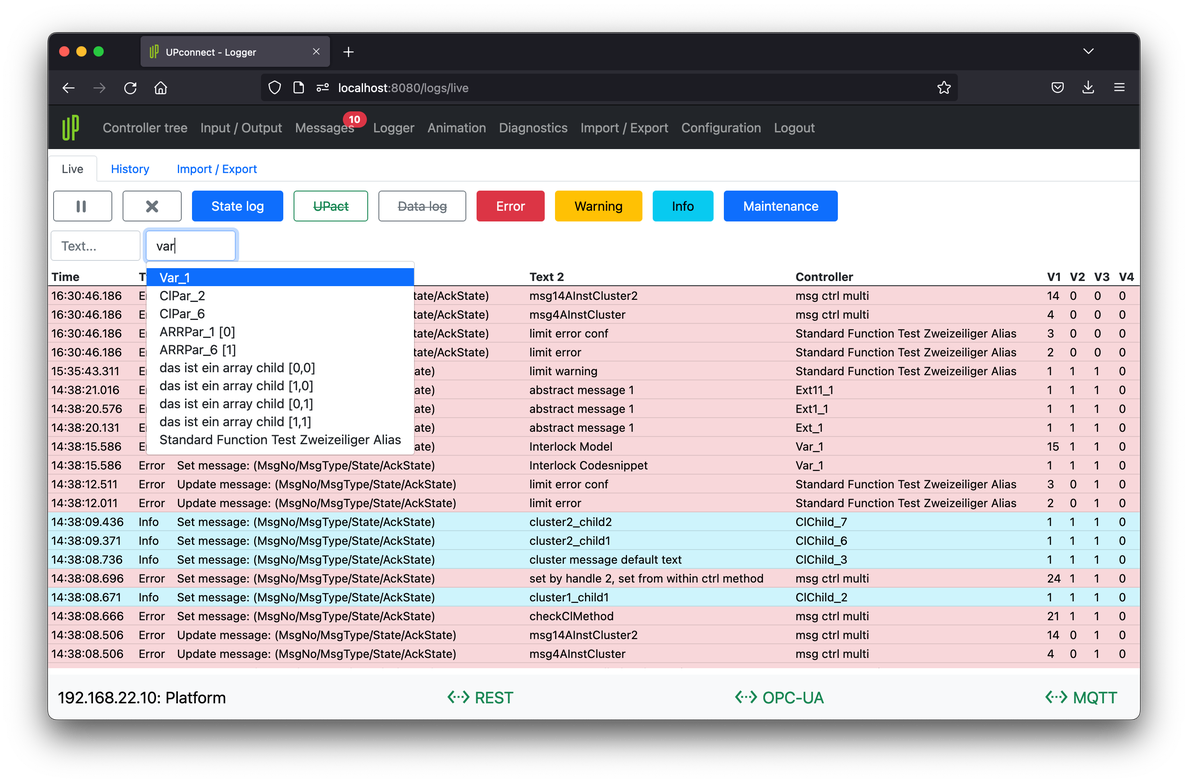Toggle the State log filter
1188x783 pixels.
237,206
